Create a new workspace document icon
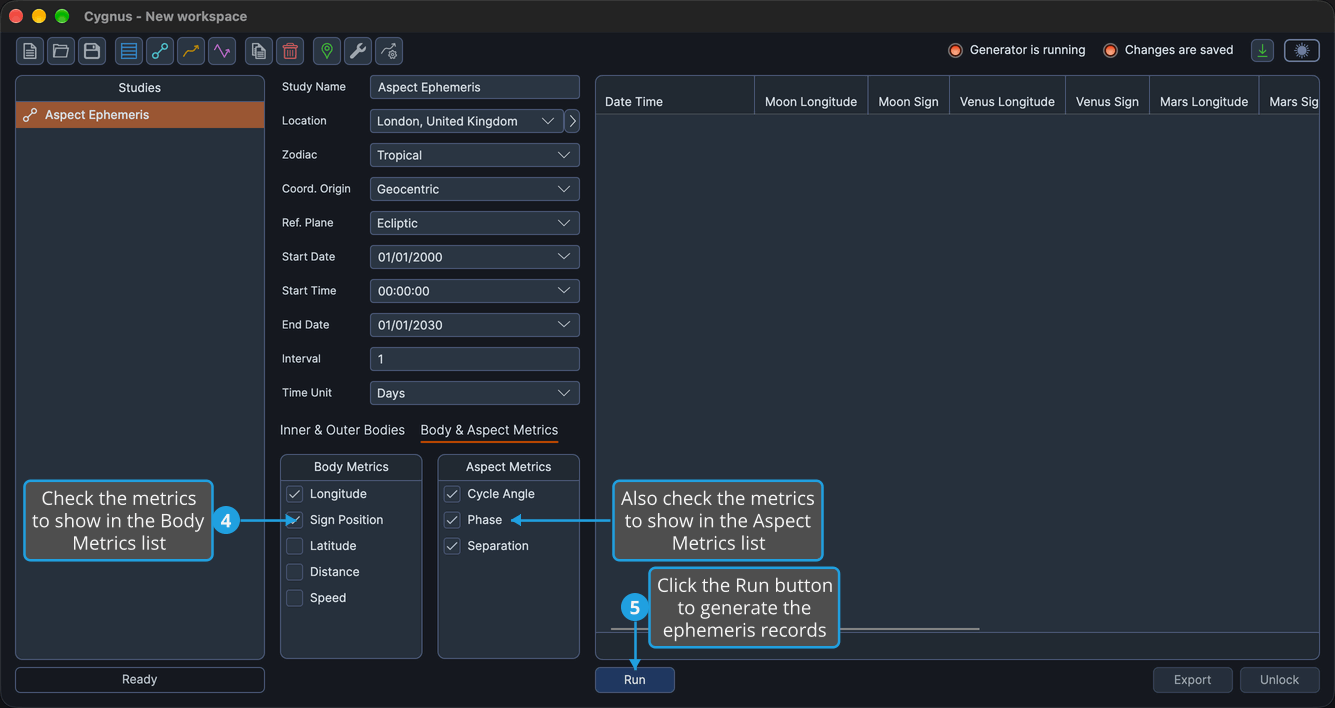The image size is (1335, 708). pos(30,51)
